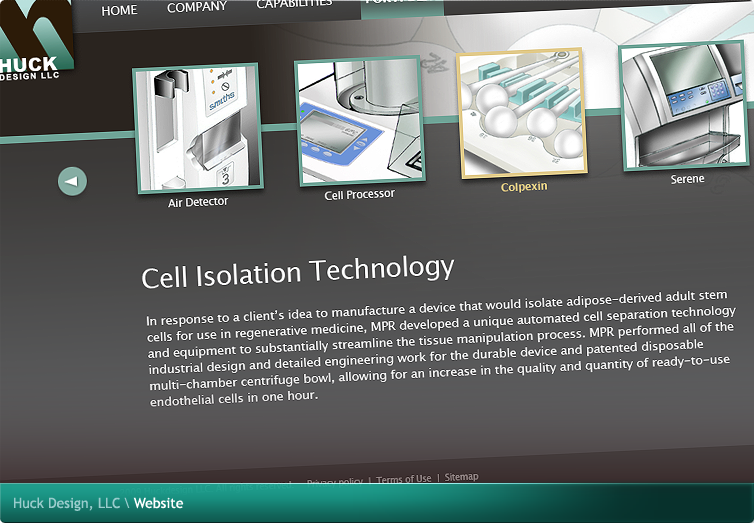Go to the previous portfolio items arrow
754x523 pixels.
click(72, 181)
